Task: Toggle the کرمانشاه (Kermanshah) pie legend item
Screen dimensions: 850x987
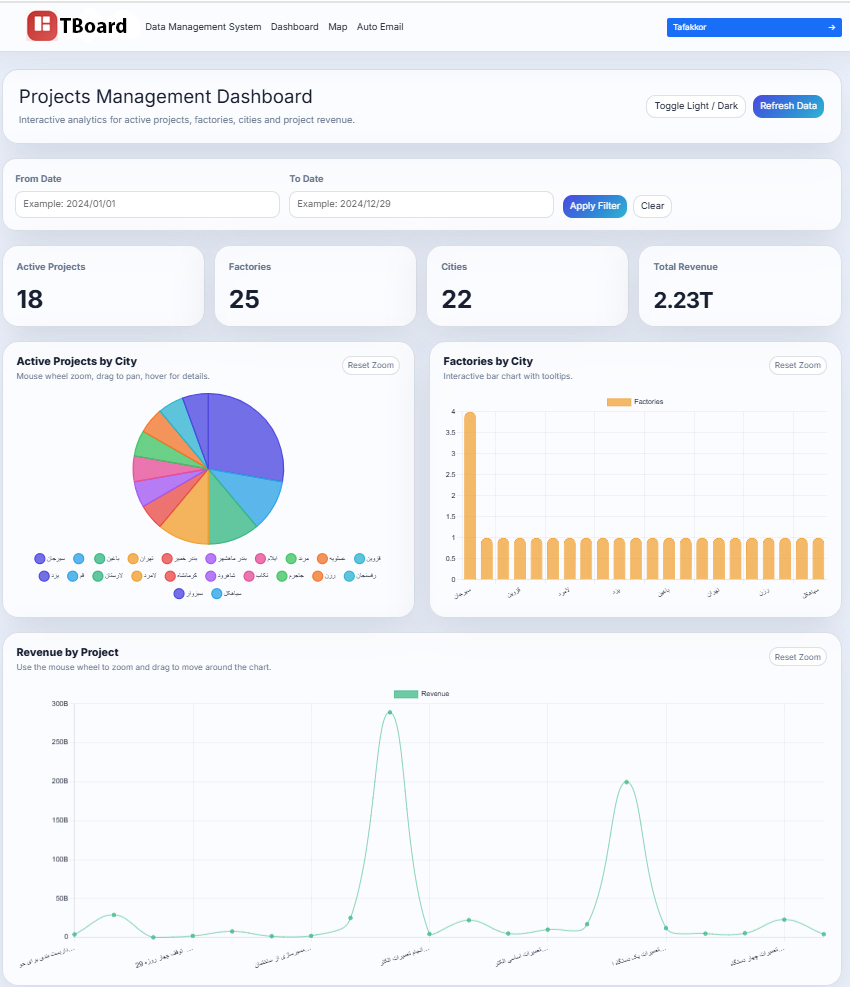Action: click(181, 576)
